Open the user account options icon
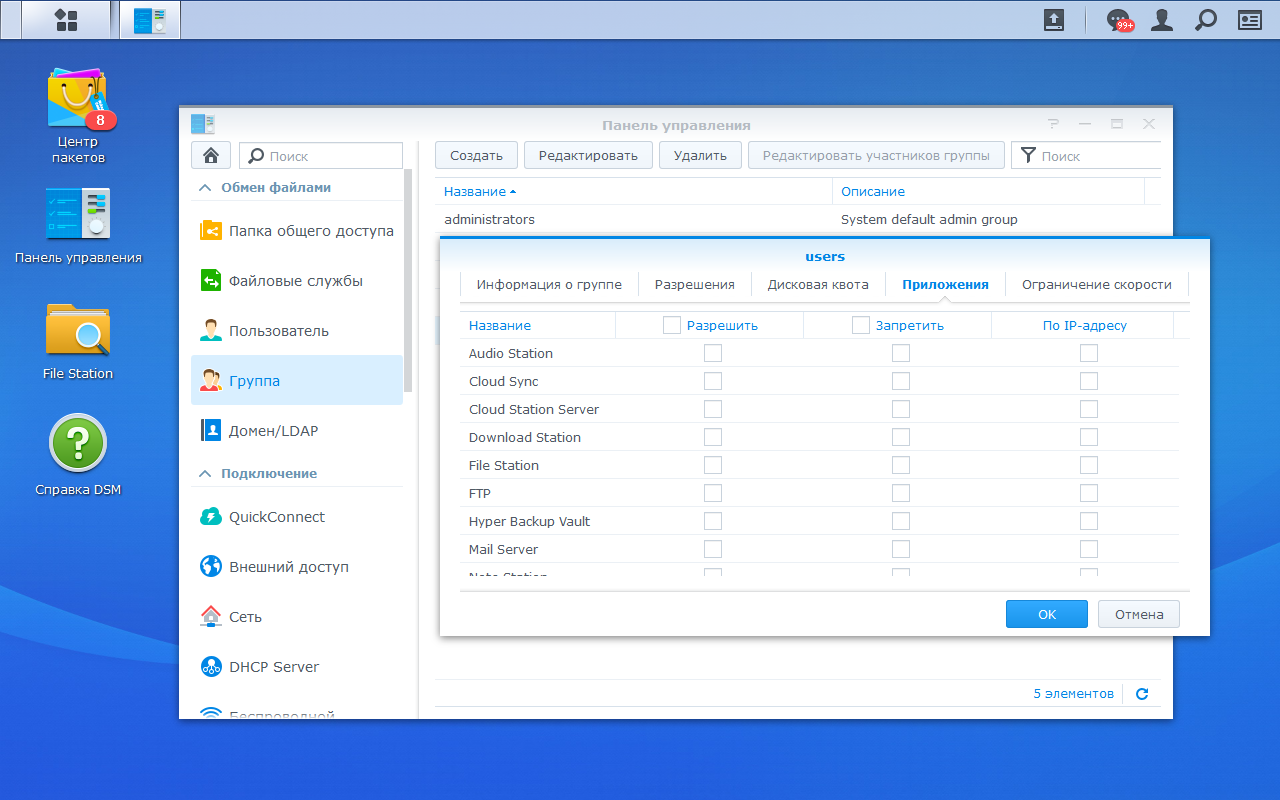 tap(1162, 20)
